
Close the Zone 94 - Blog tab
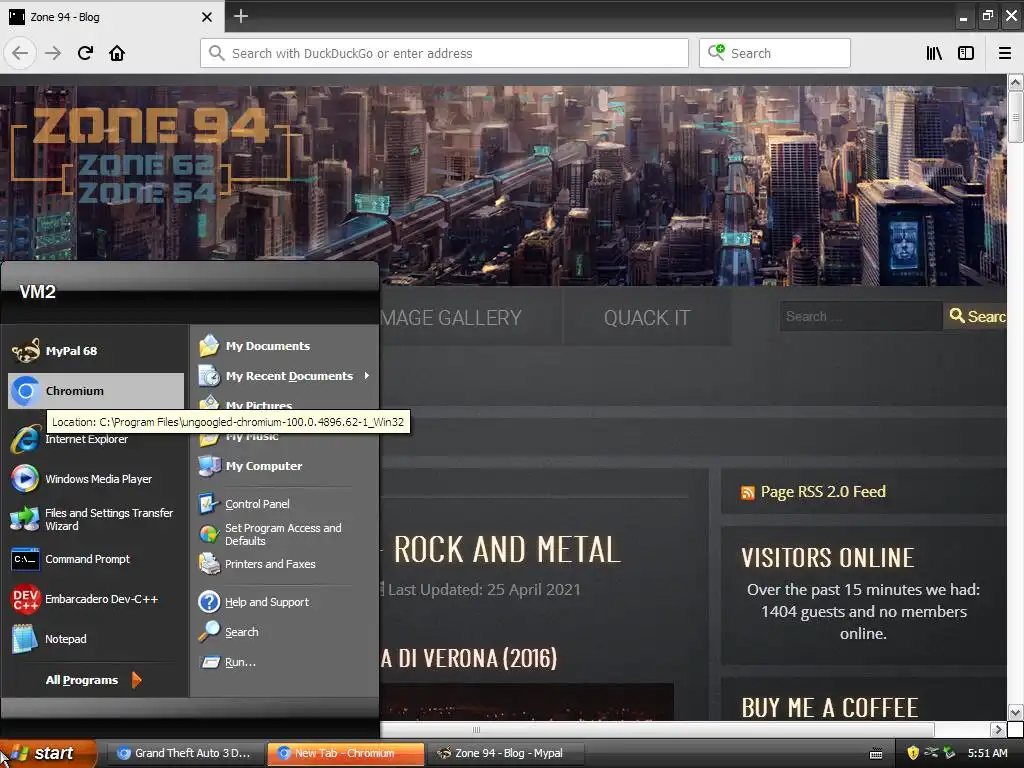pyautogui.click(x=207, y=17)
